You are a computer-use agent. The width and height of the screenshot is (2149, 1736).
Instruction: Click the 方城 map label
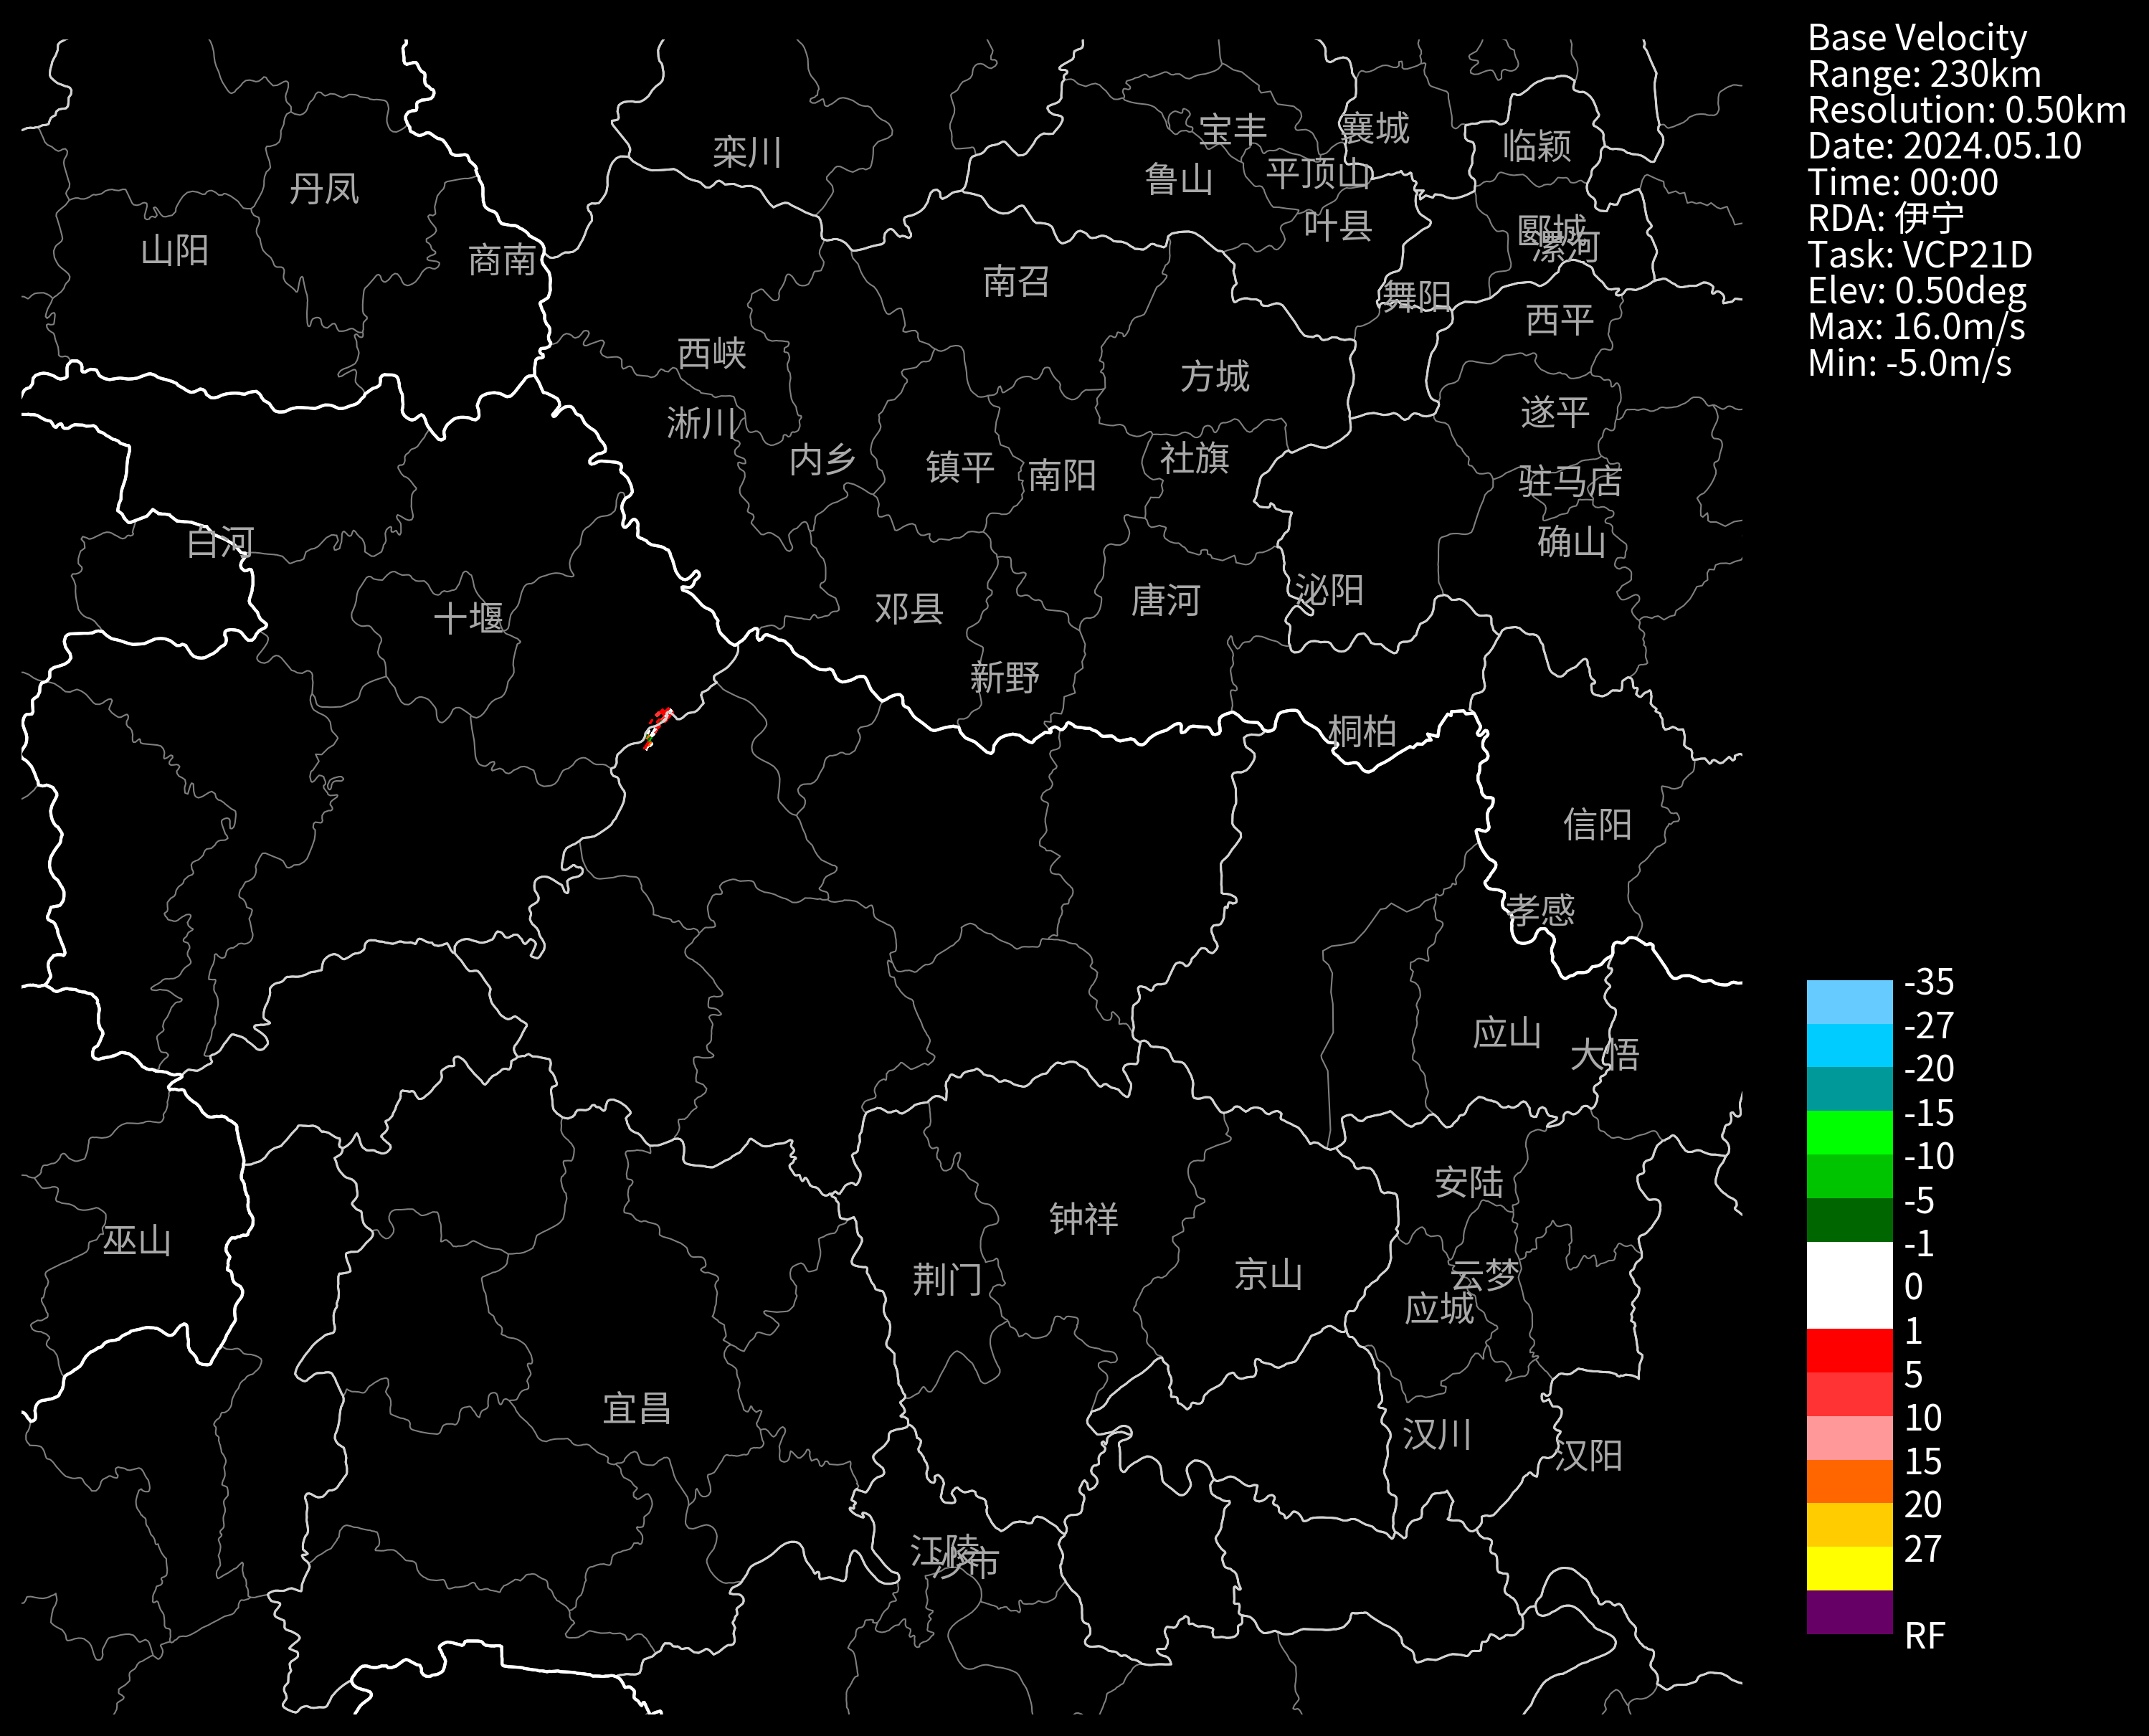1214,376
